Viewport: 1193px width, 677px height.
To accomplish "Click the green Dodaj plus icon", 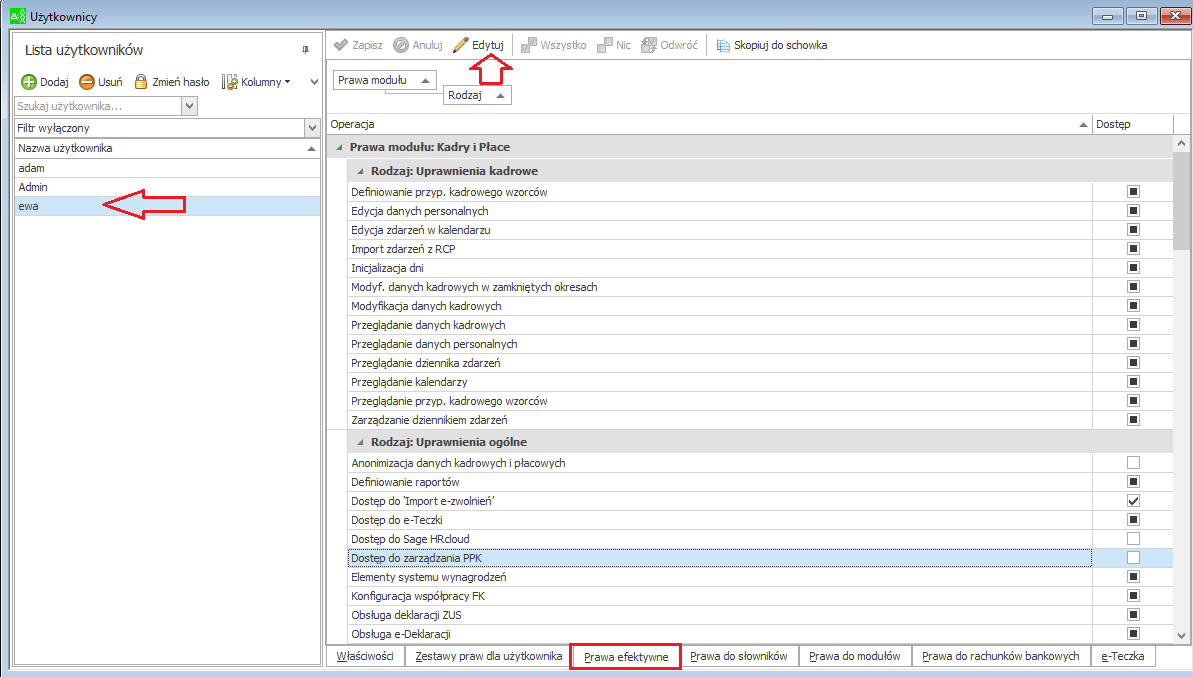I will [x=29, y=81].
